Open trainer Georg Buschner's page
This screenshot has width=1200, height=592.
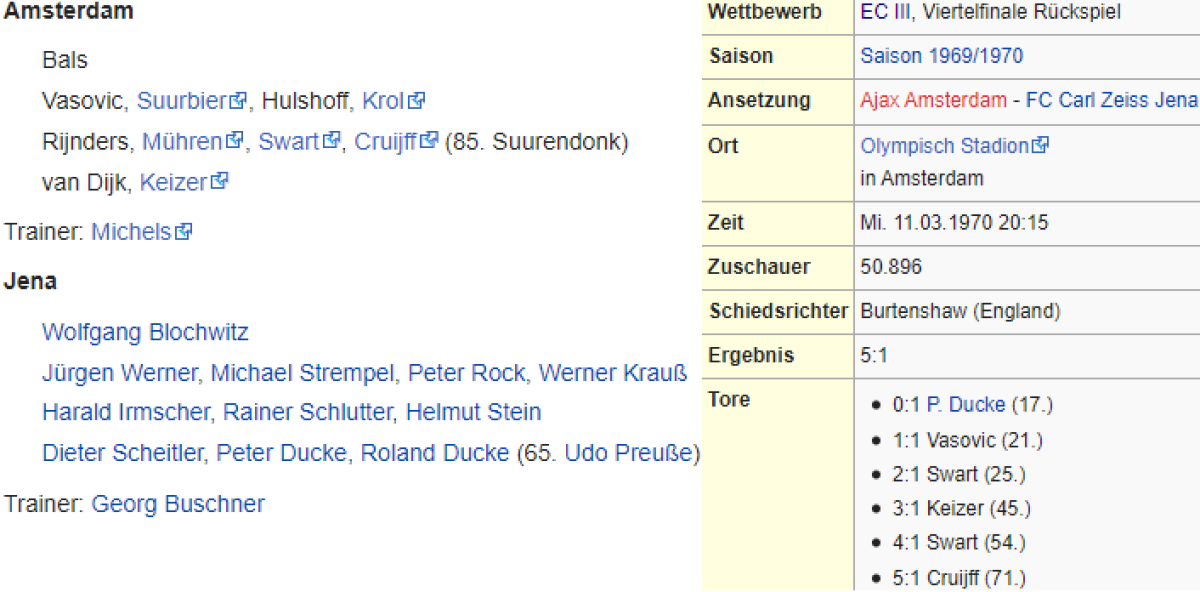pyautogui.click(x=178, y=504)
